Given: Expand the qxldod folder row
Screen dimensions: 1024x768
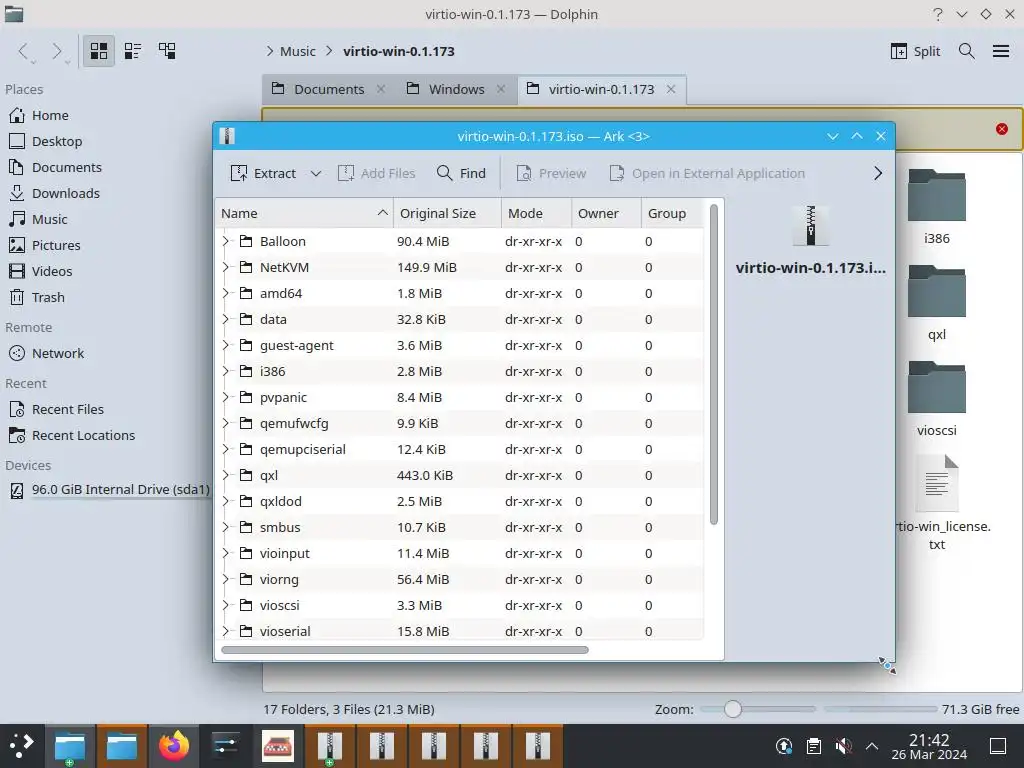Looking at the screenshot, I should [x=226, y=501].
